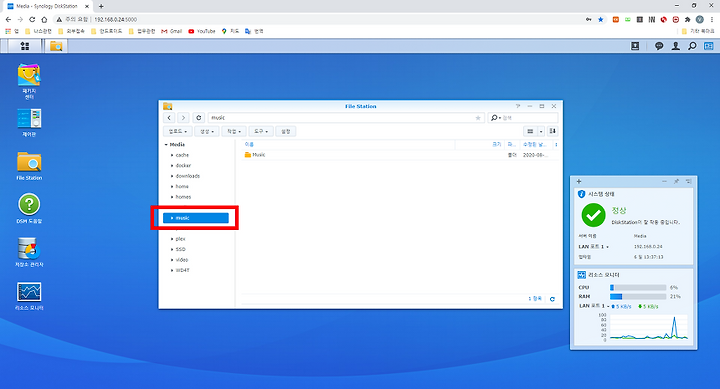Click the DSM taskbar search magnifier
Viewport: 720px width, 389px height.
tap(692, 46)
